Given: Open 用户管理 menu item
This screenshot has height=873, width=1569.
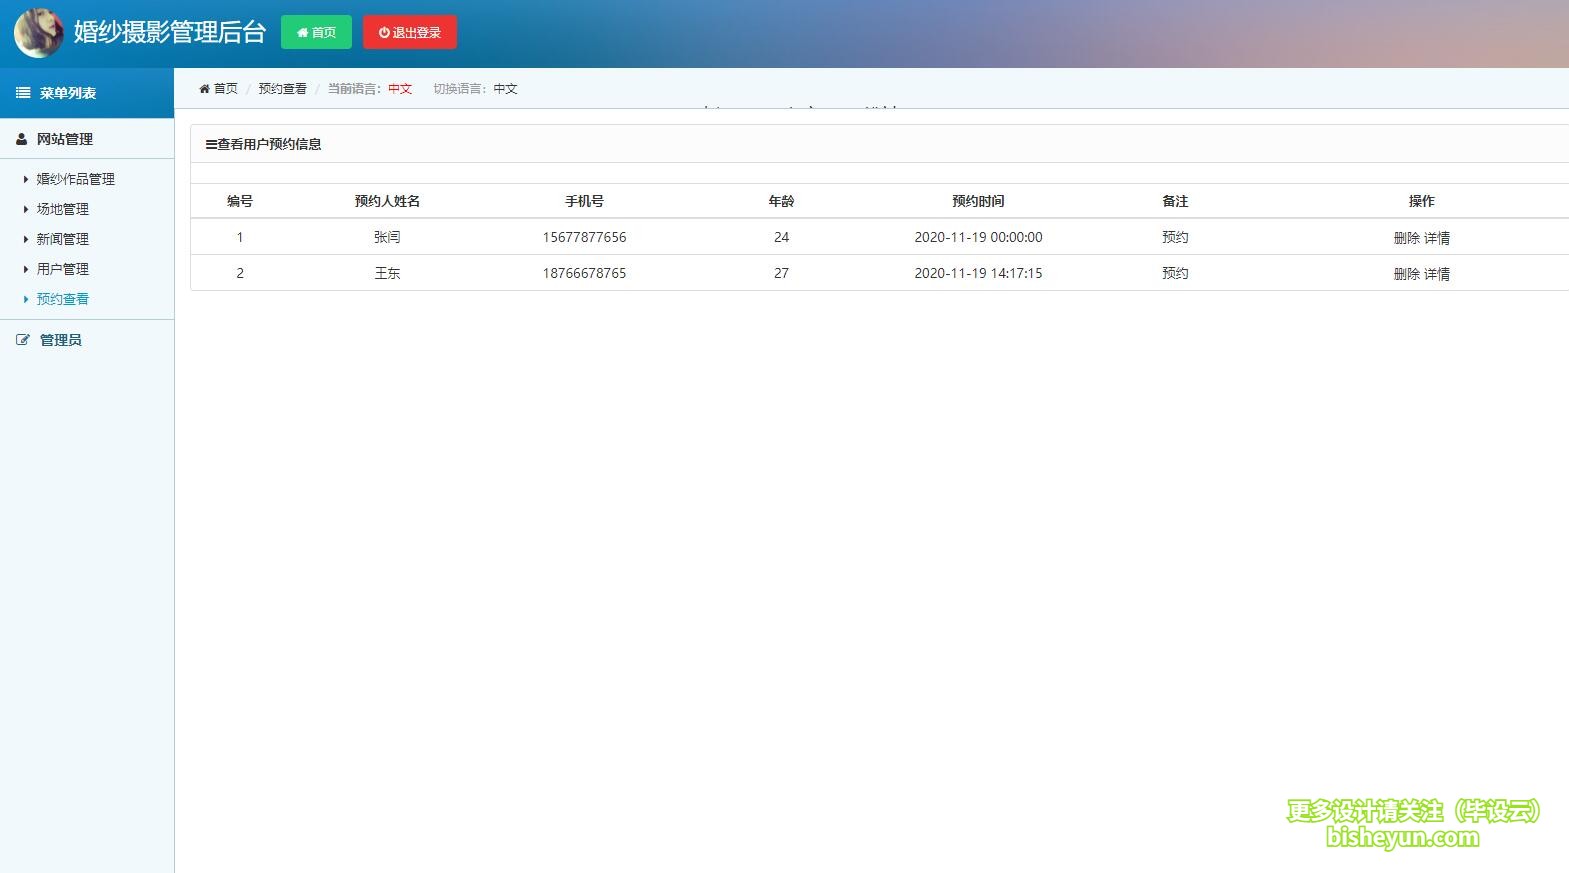Looking at the screenshot, I should [x=63, y=269].
